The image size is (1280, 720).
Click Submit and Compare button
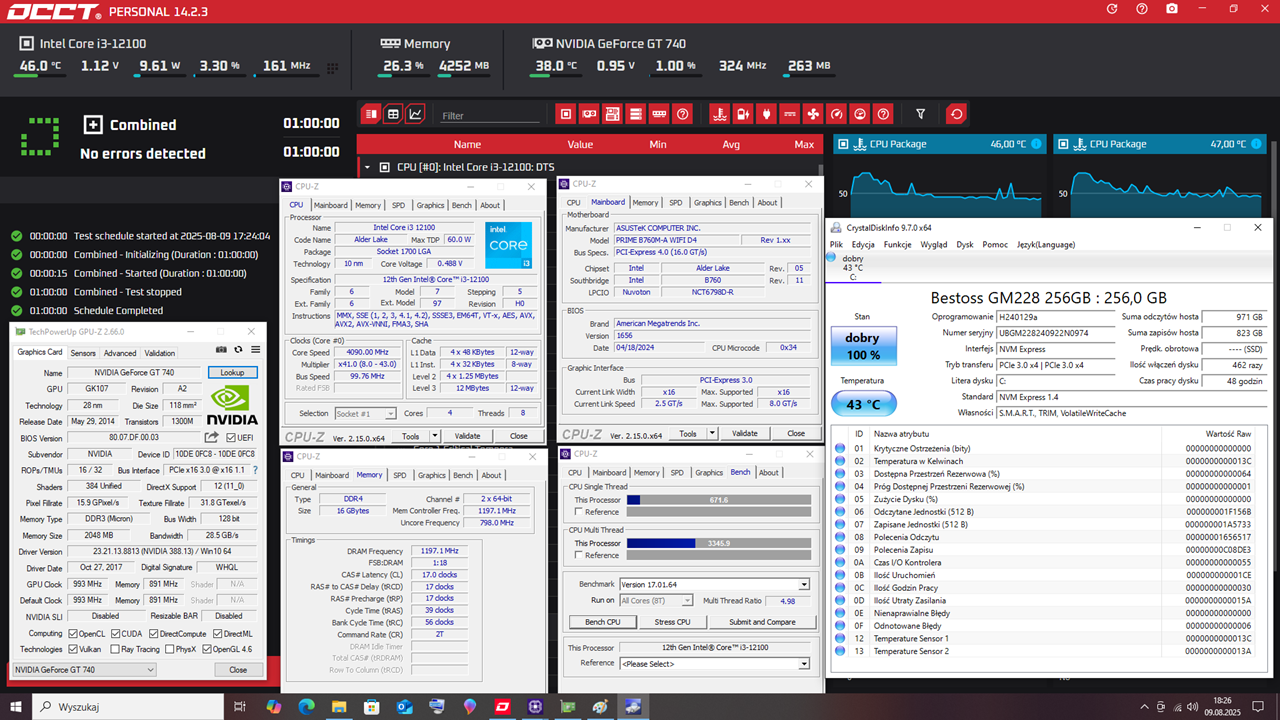point(762,622)
